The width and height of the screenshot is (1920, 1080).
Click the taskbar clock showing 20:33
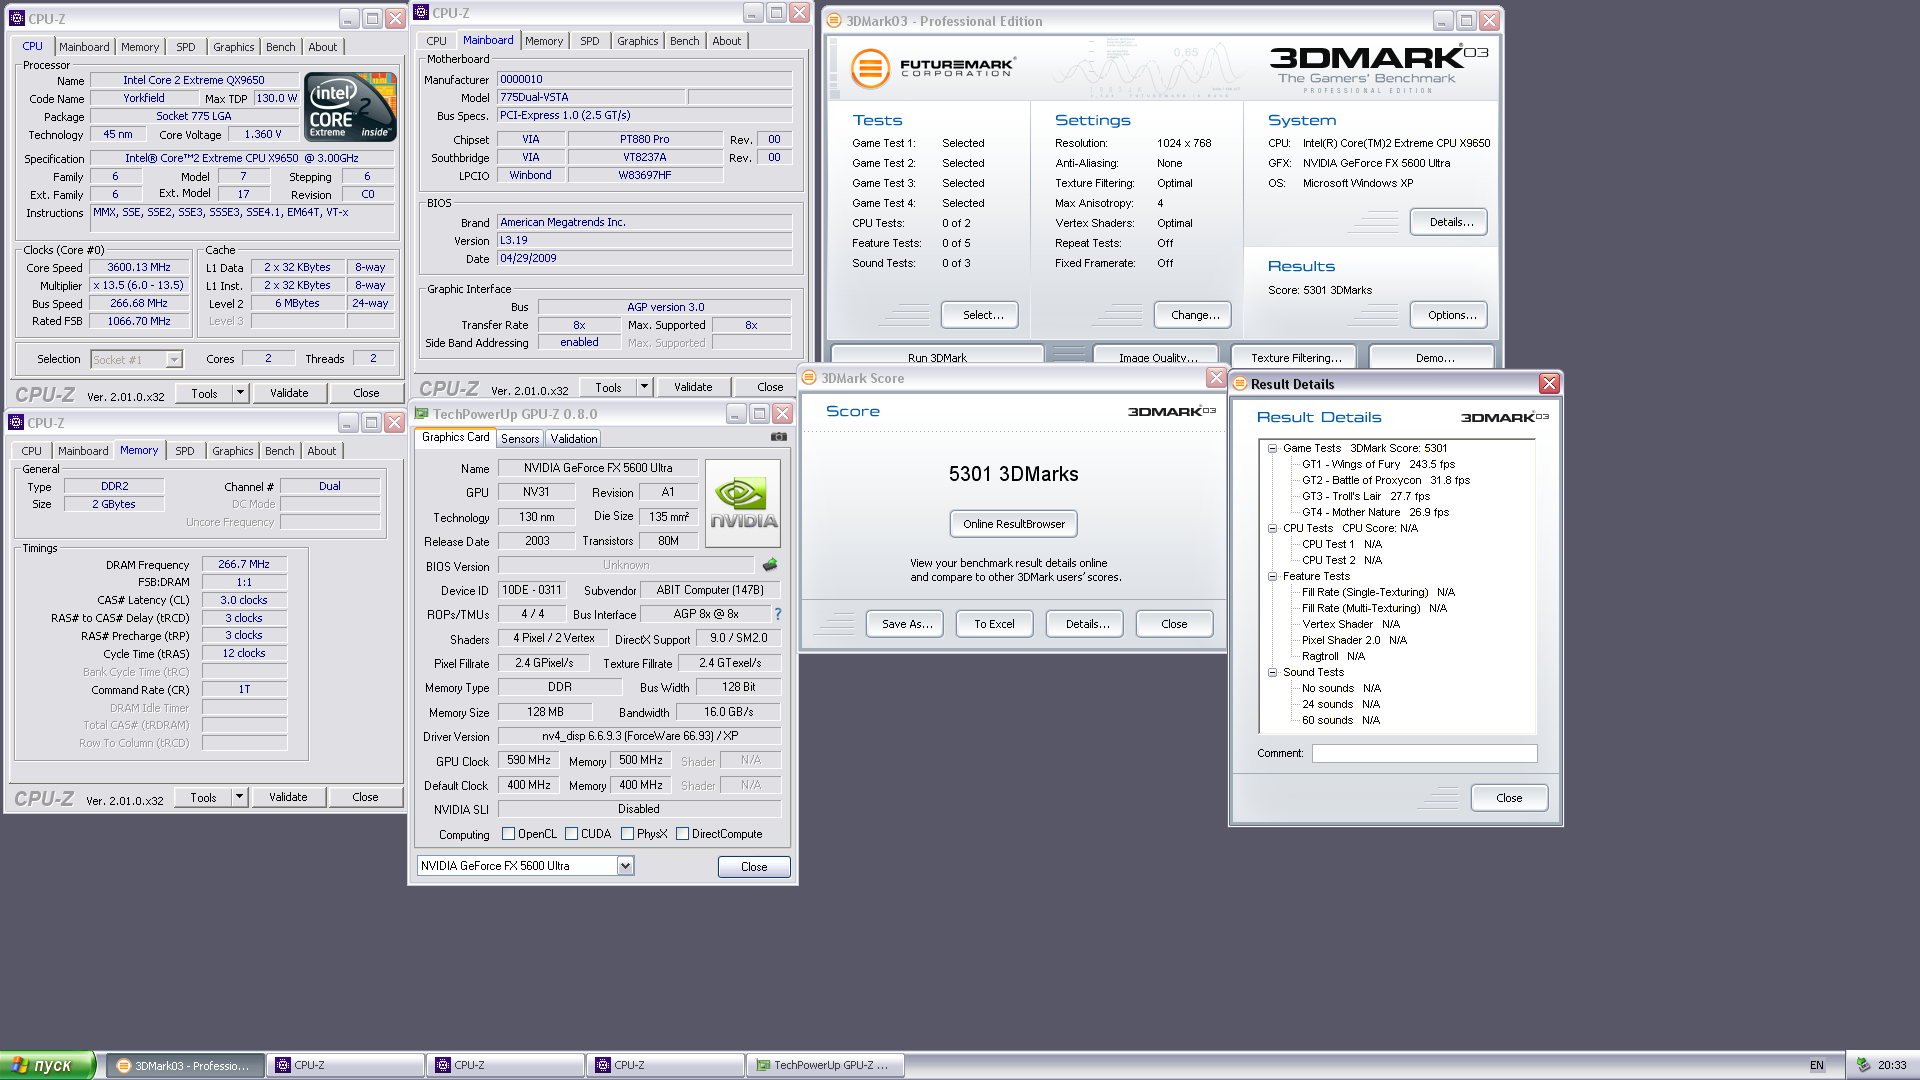click(1892, 1065)
